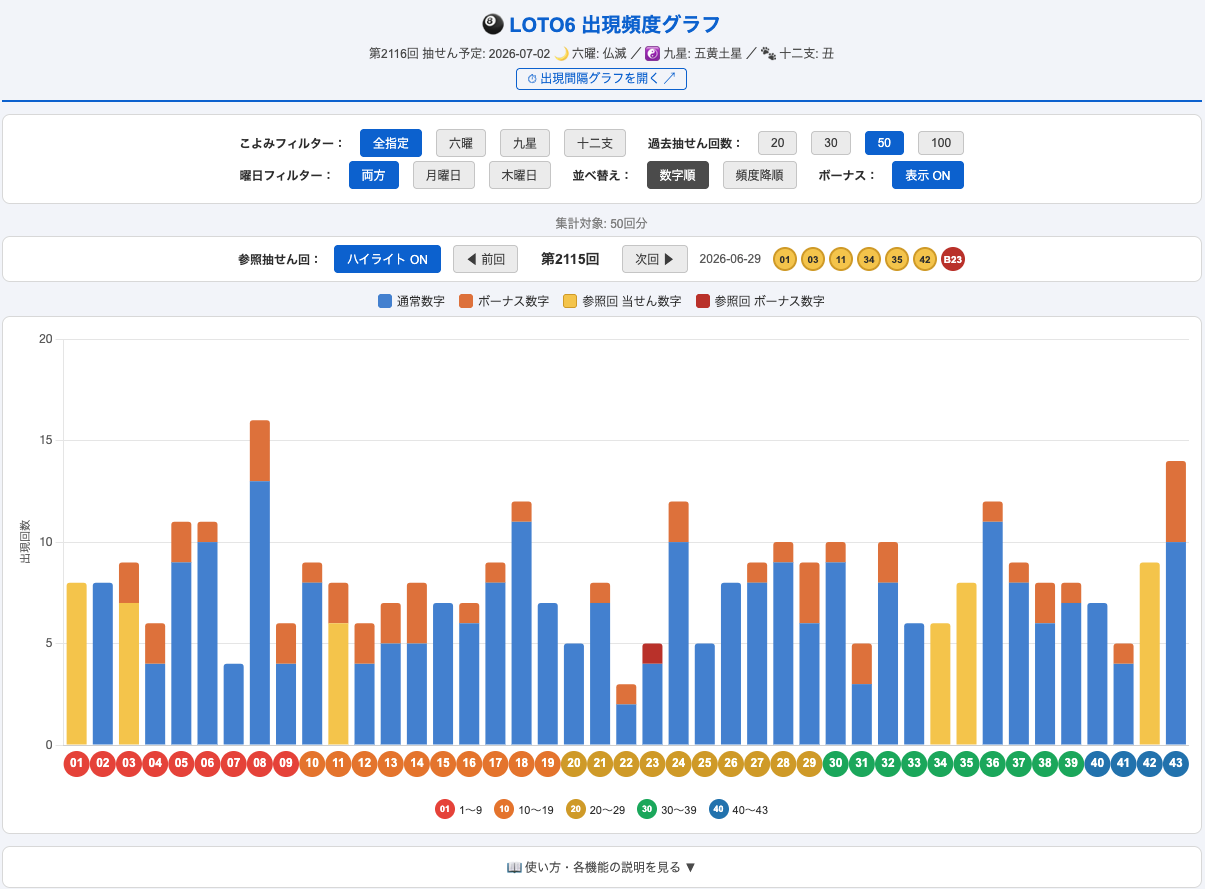The height and width of the screenshot is (889, 1205).
Task: Click the 参照回 ボーナス数字 red legend swatch
Action: click(x=703, y=301)
